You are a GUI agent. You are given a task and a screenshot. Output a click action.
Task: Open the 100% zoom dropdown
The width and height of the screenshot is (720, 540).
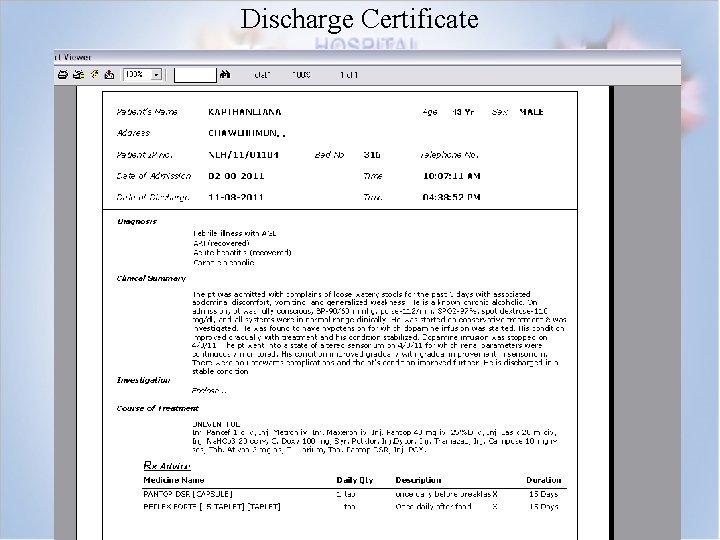(x=157, y=74)
